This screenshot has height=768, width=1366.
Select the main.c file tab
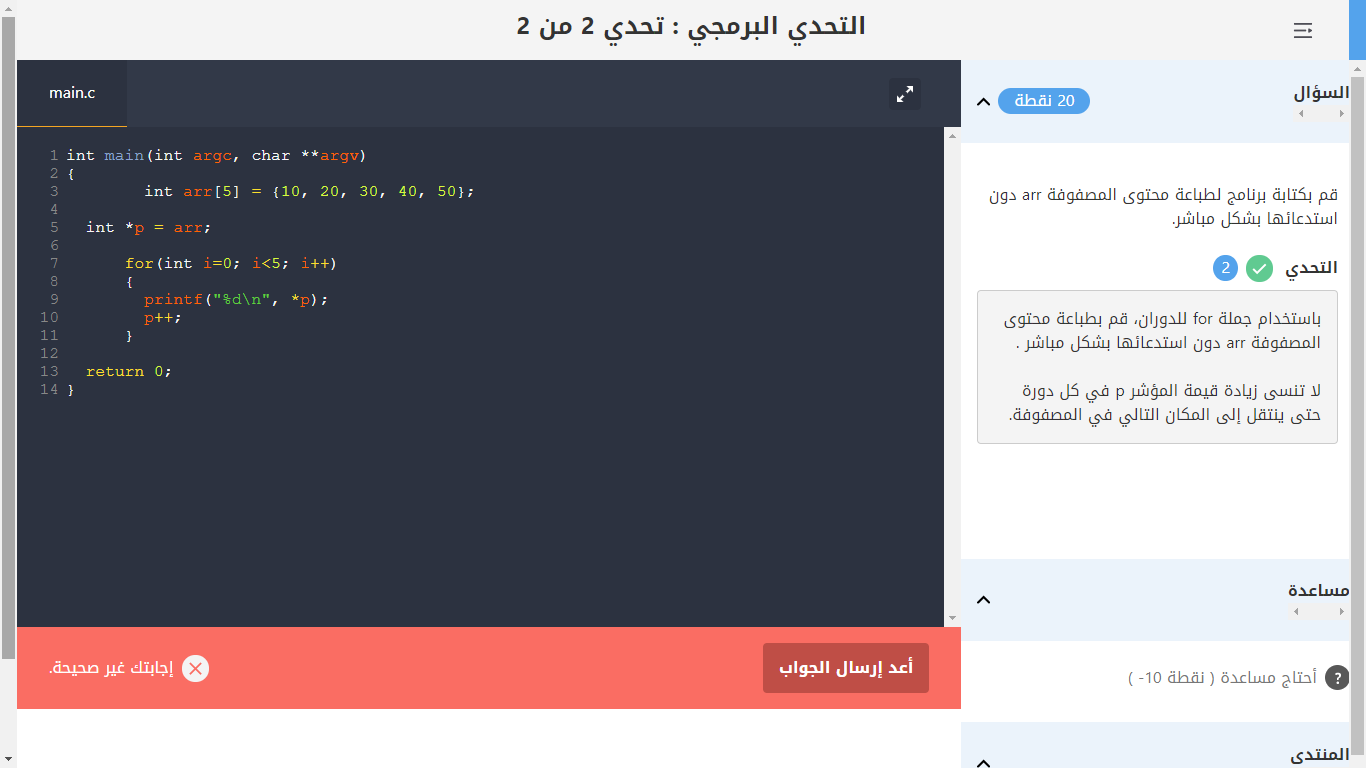[x=72, y=93]
